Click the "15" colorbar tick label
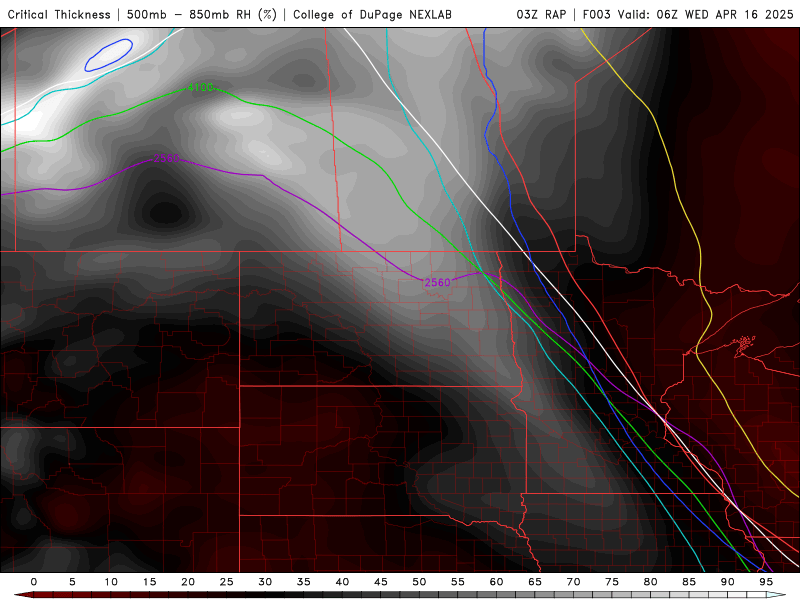Image resolution: width=800 pixels, height=600 pixels. 149,582
